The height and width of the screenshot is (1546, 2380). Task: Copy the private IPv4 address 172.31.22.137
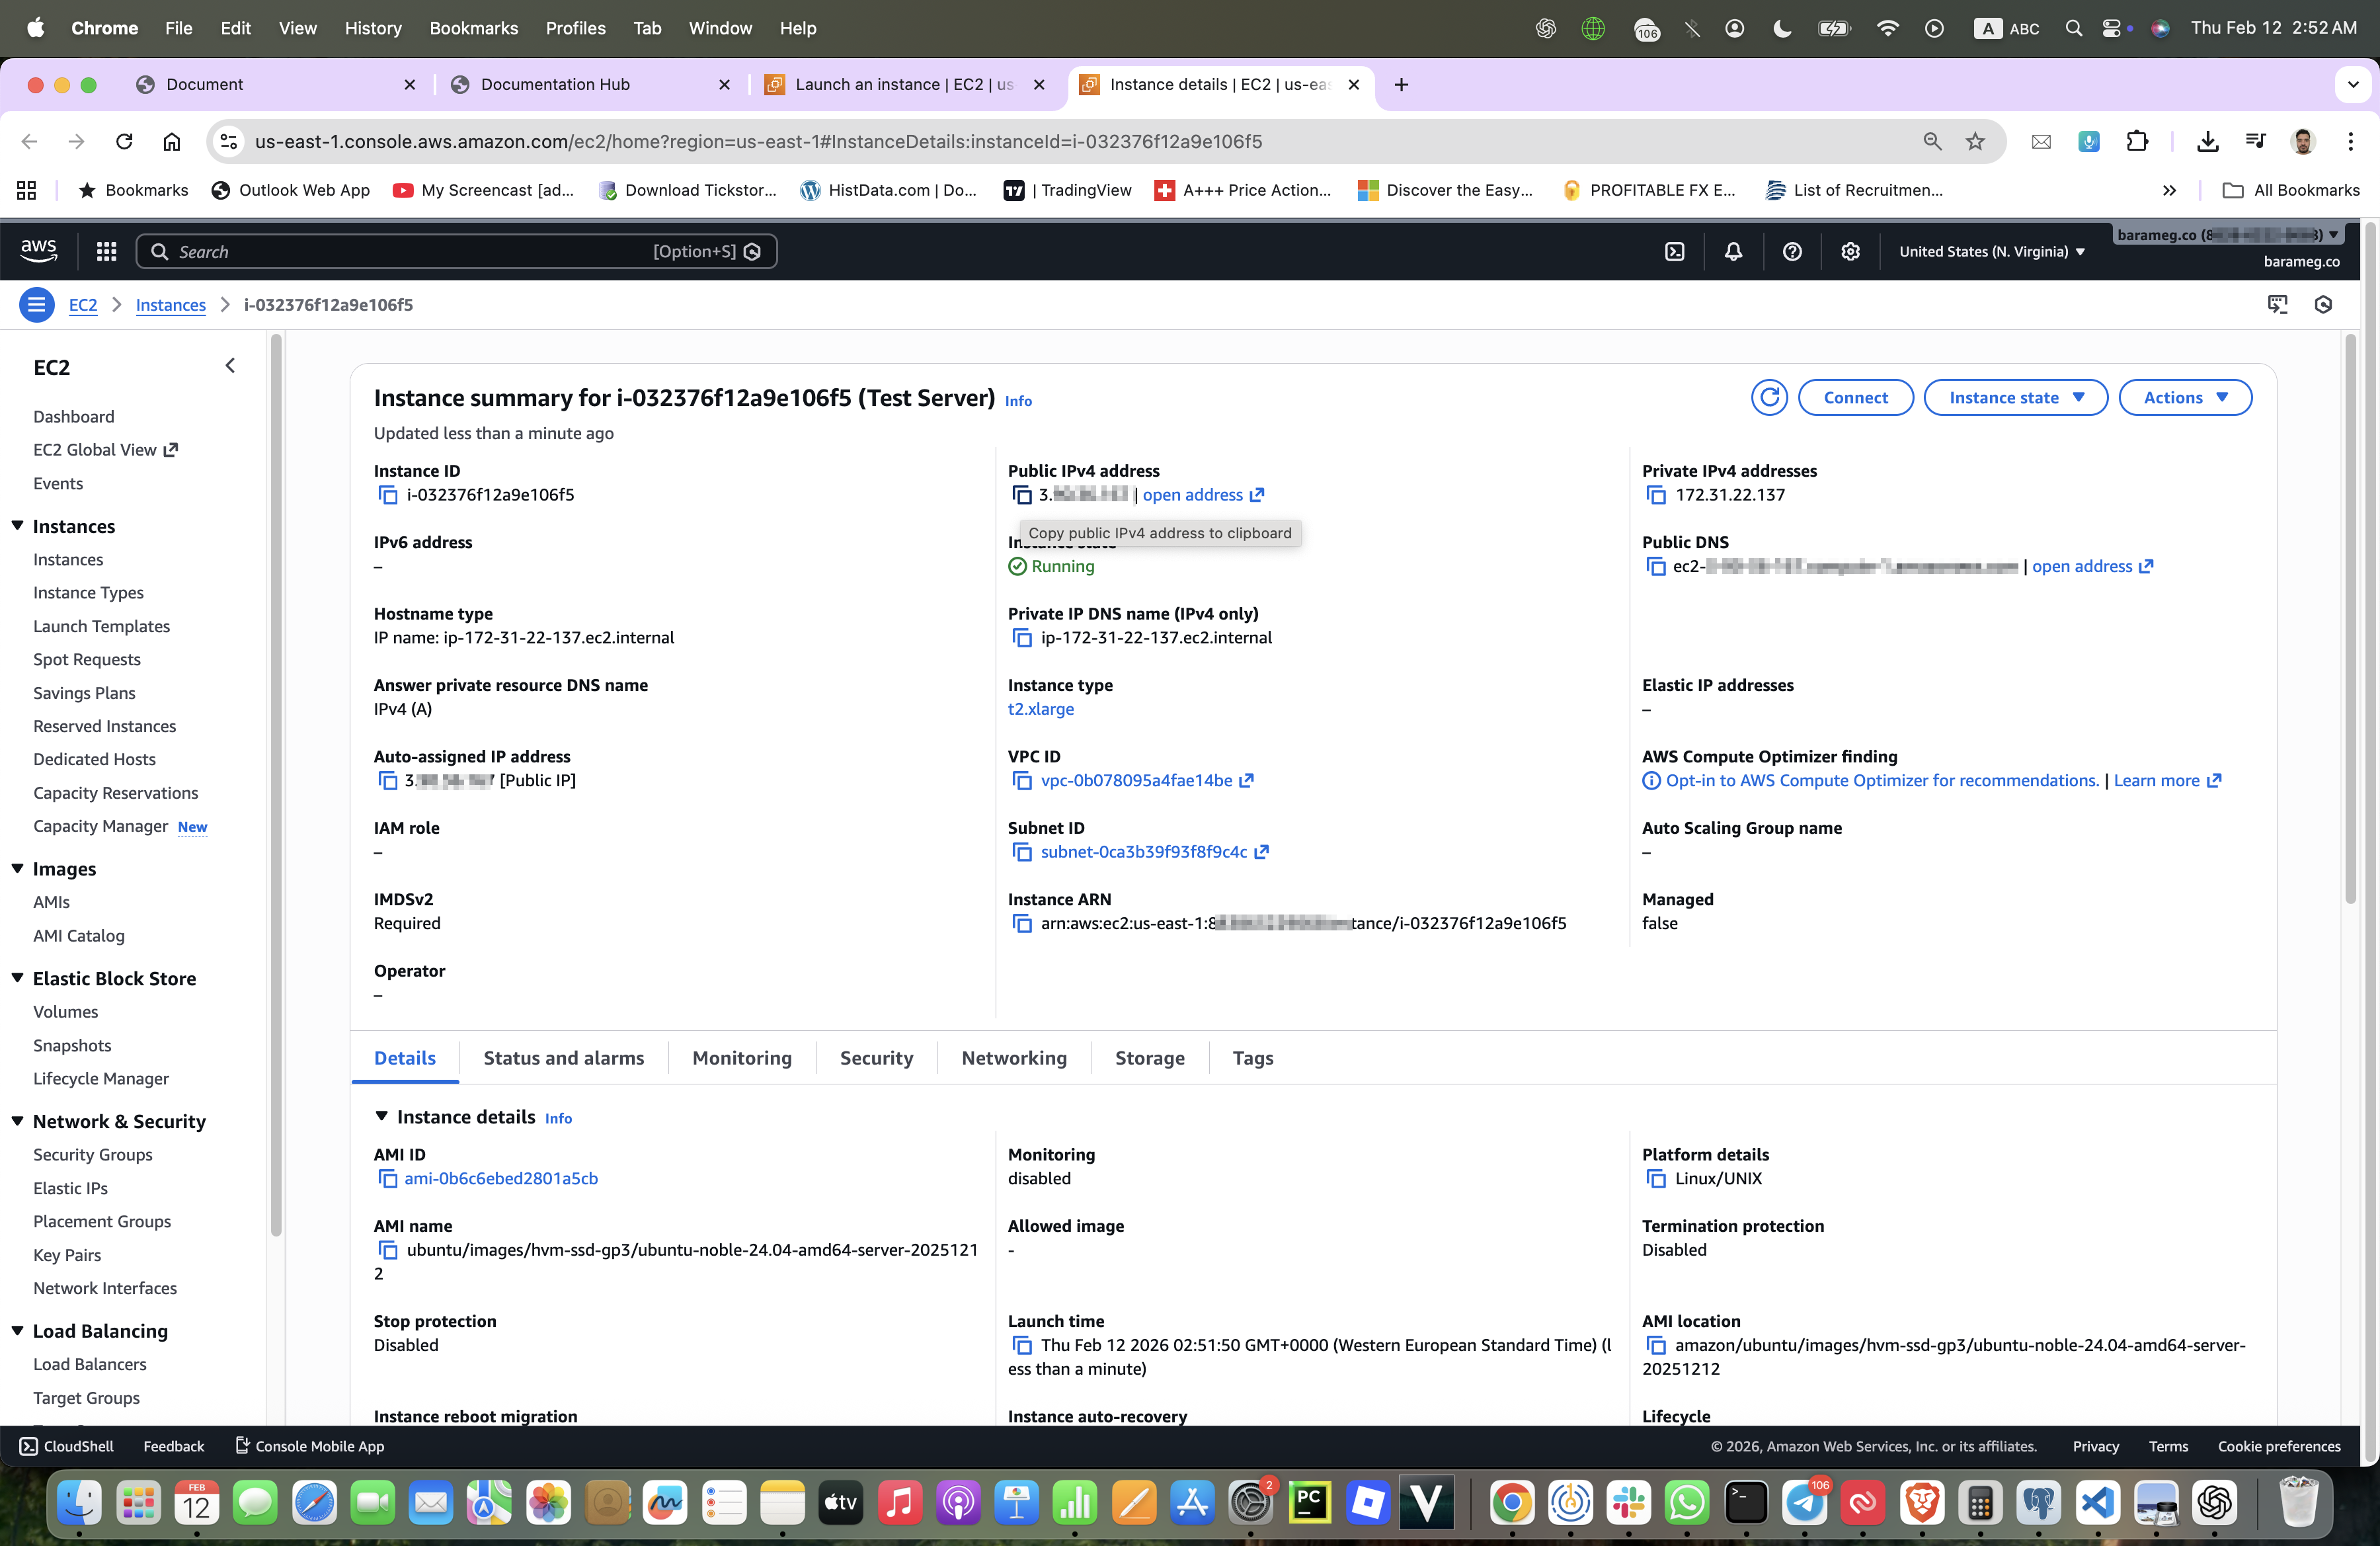click(x=1656, y=495)
